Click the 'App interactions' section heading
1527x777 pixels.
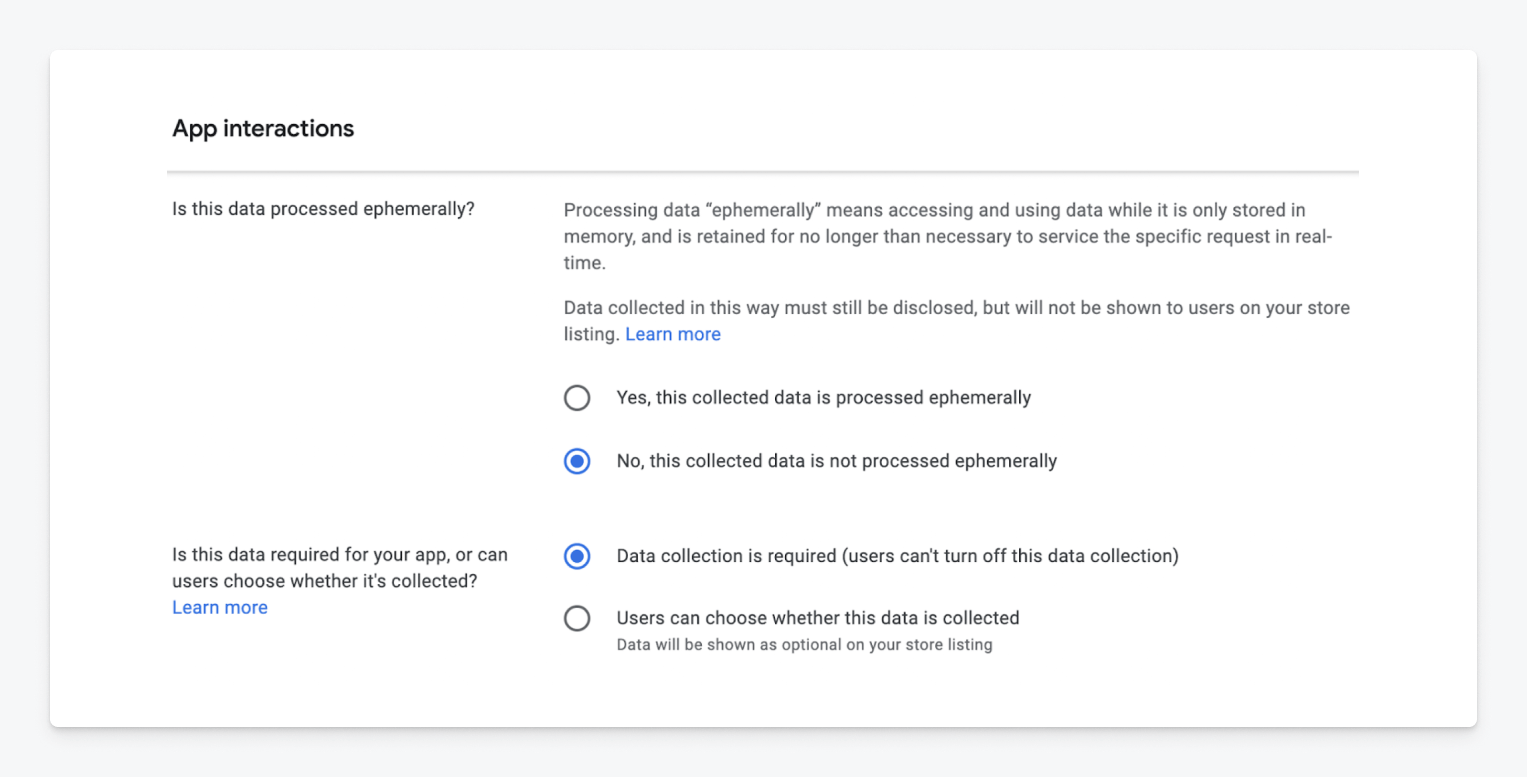tap(263, 129)
